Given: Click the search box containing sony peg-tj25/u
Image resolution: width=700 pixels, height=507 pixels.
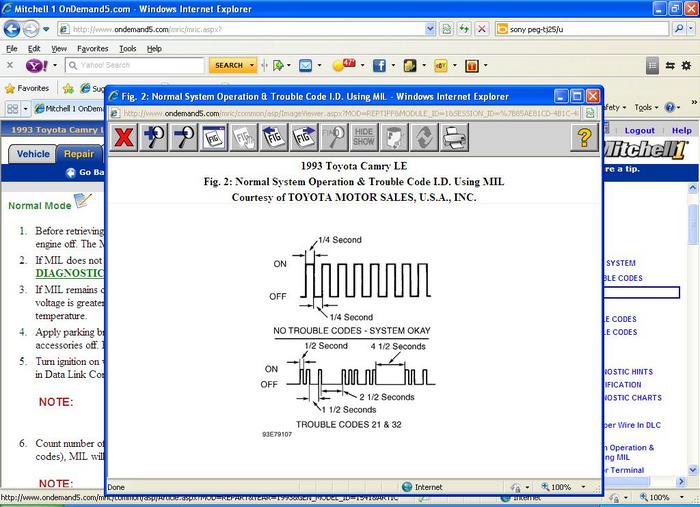Looking at the screenshot, I should coord(582,29).
